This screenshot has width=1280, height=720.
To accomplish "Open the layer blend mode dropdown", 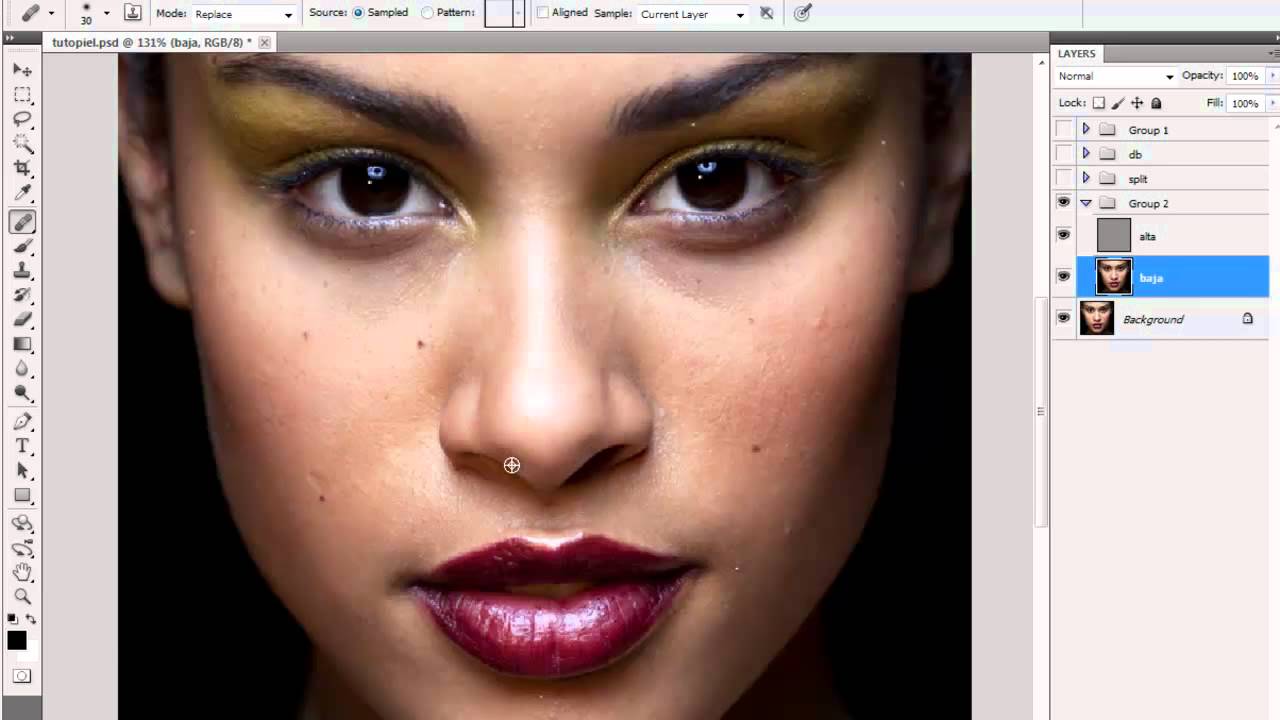I will click(1116, 76).
